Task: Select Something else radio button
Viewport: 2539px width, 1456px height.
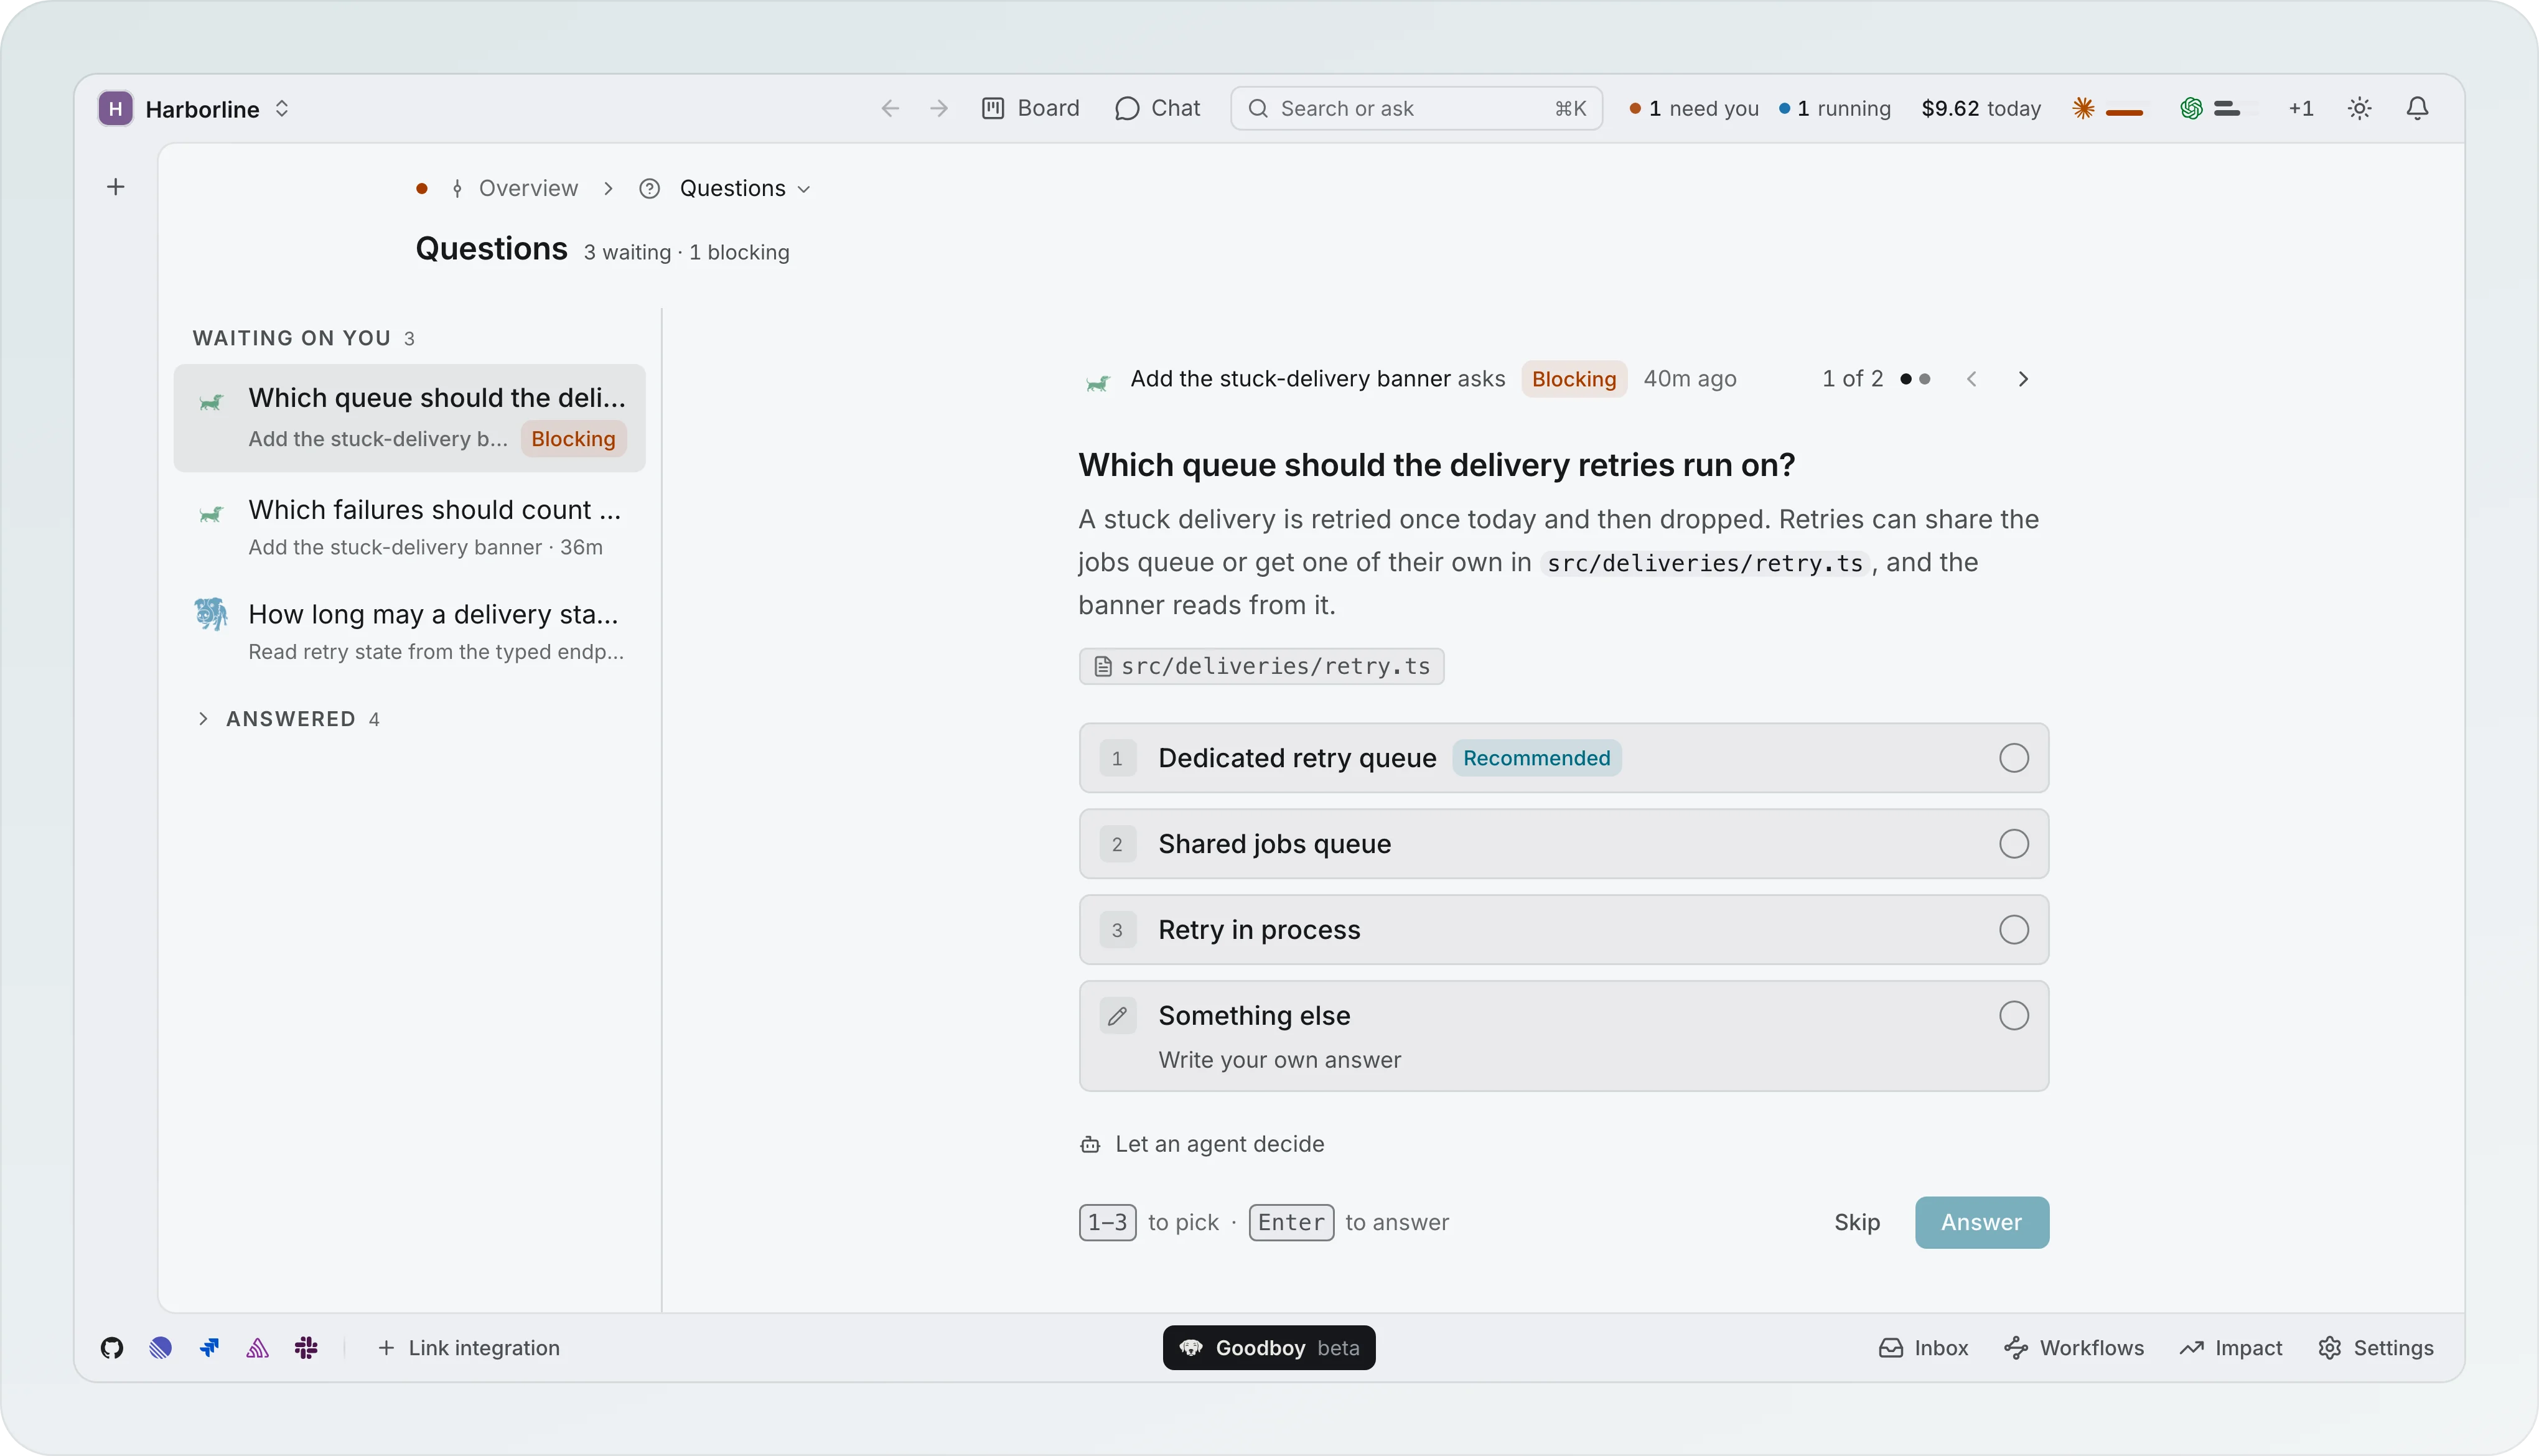Action: click(2014, 1016)
